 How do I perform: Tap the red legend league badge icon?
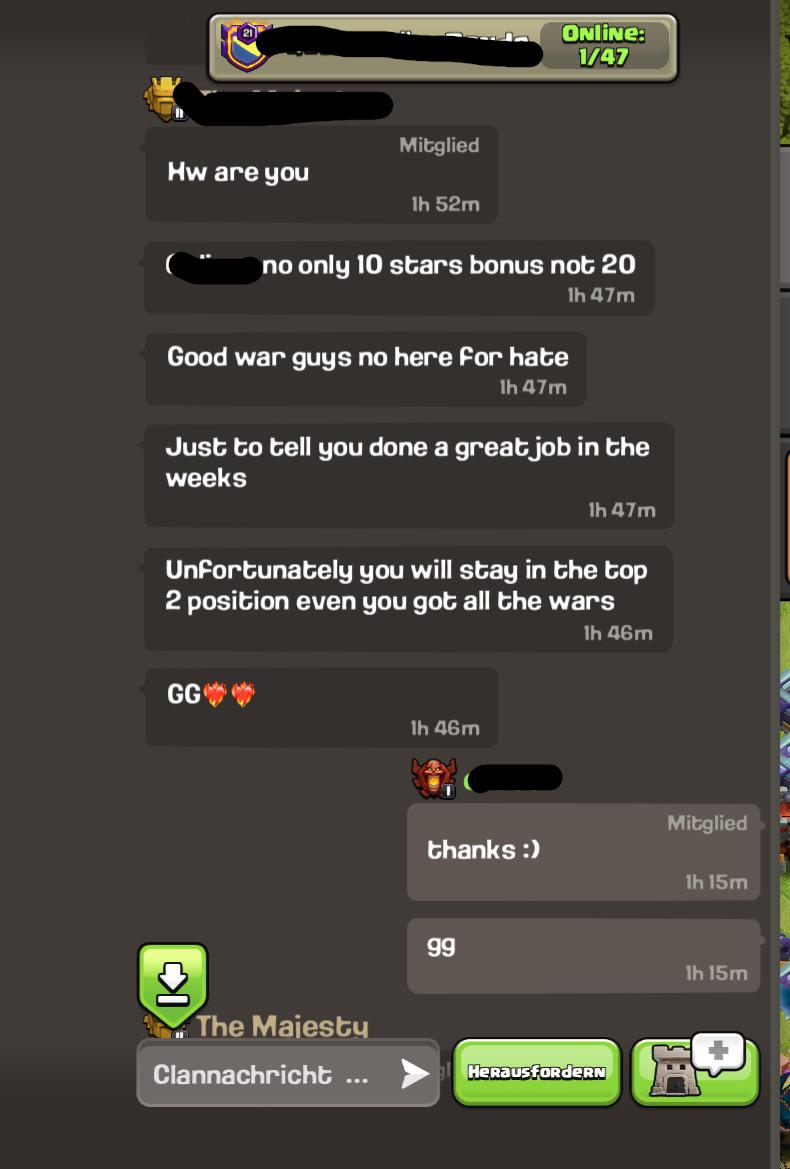(x=434, y=779)
